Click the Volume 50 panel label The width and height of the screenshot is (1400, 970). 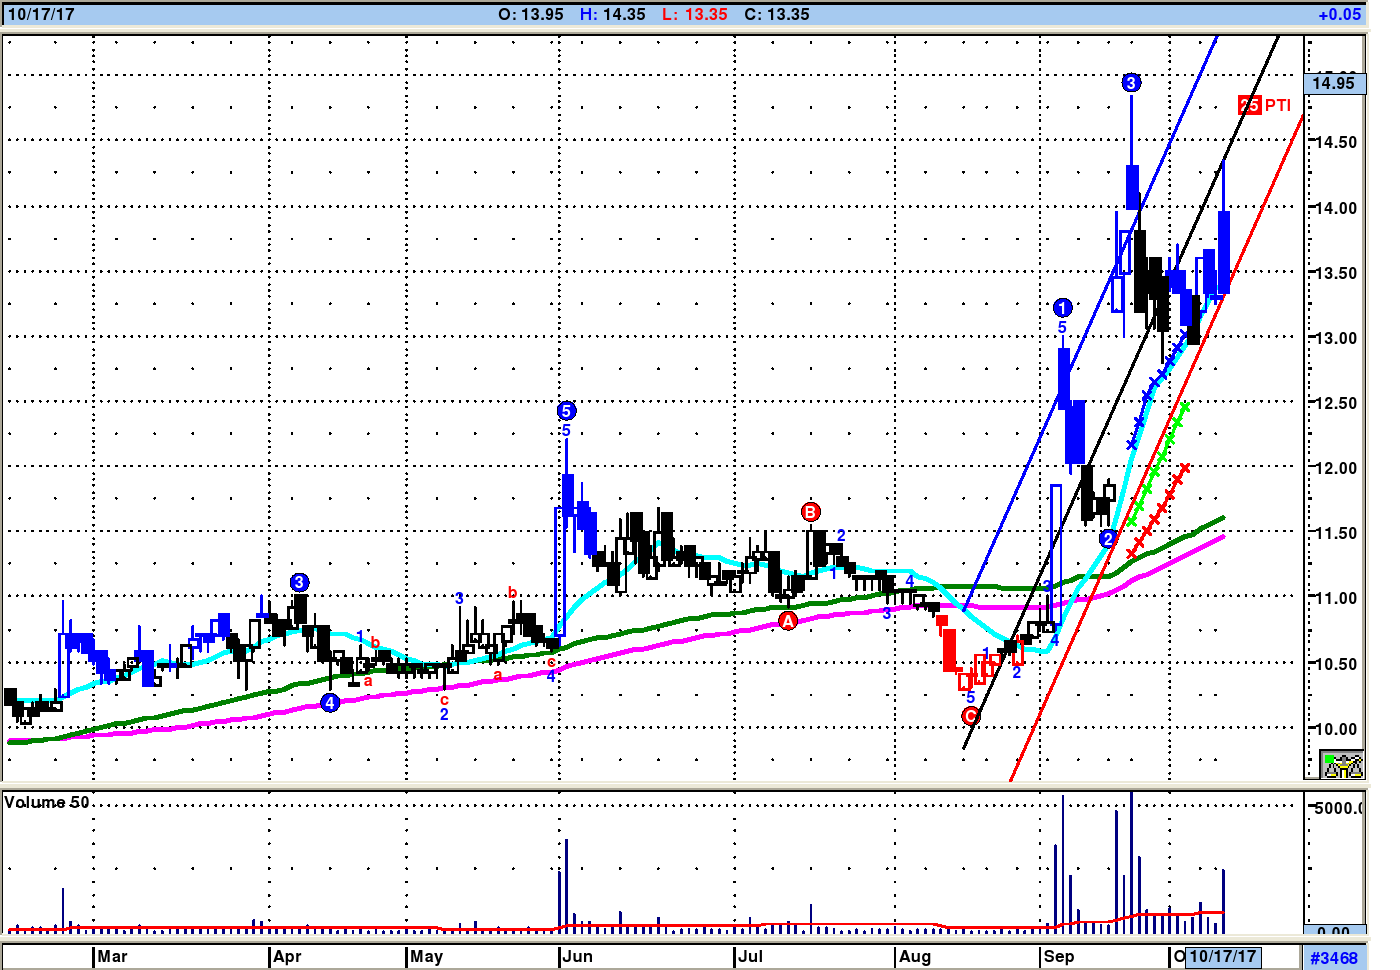tap(47, 802)
